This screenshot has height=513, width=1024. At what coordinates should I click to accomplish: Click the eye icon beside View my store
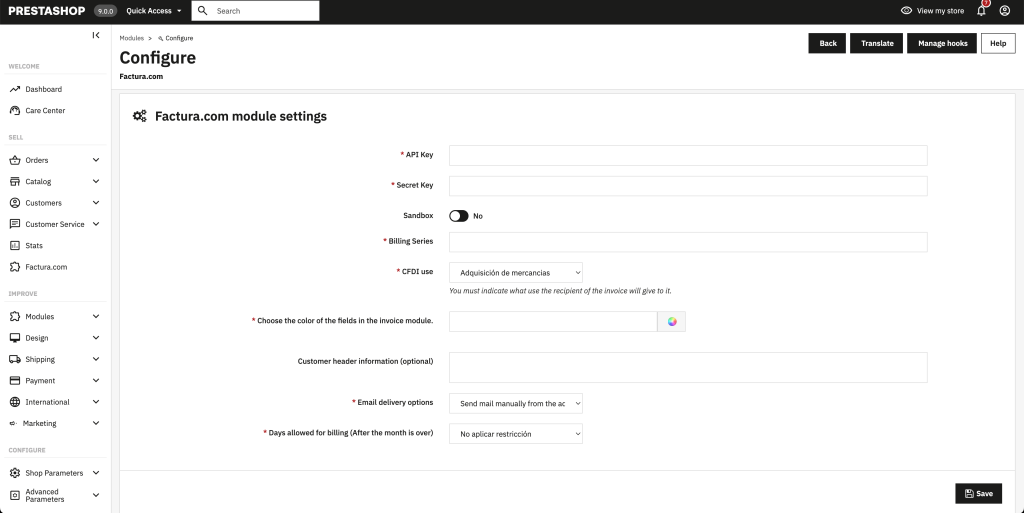pos(906,10)
